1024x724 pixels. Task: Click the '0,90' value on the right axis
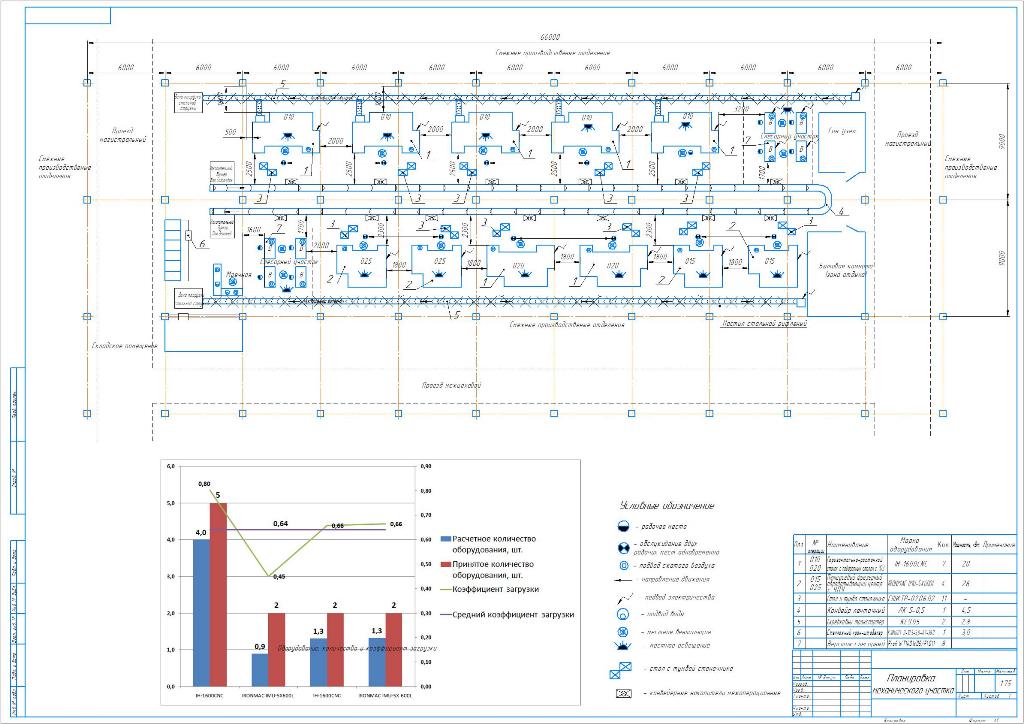point(426,466)
